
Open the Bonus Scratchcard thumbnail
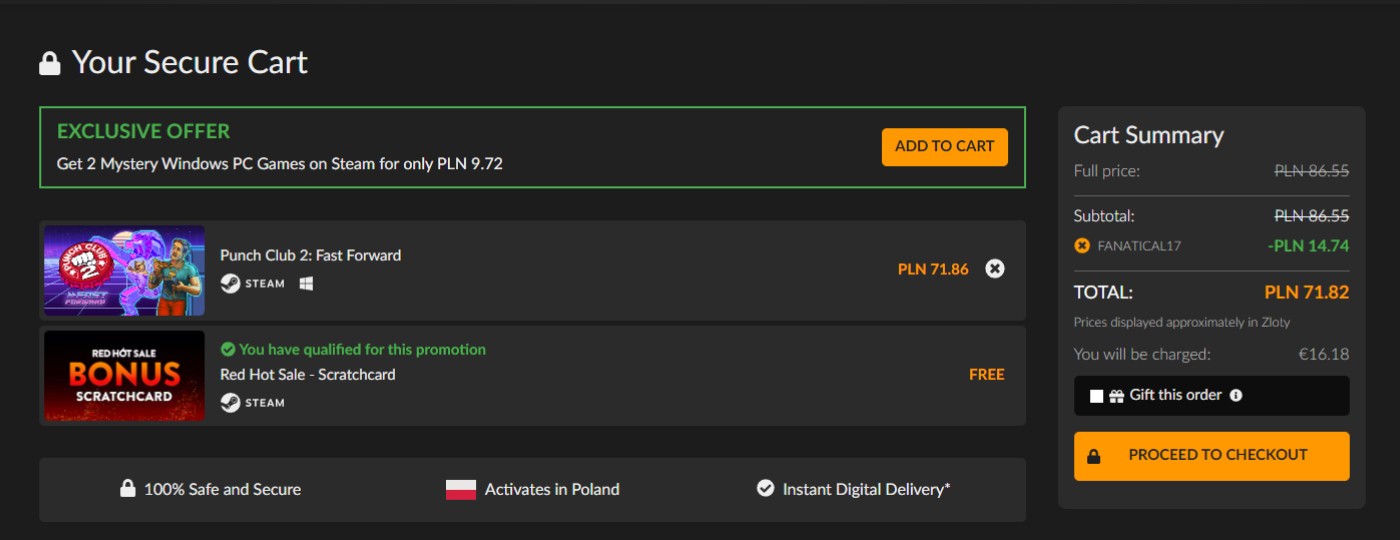[124, 375]
